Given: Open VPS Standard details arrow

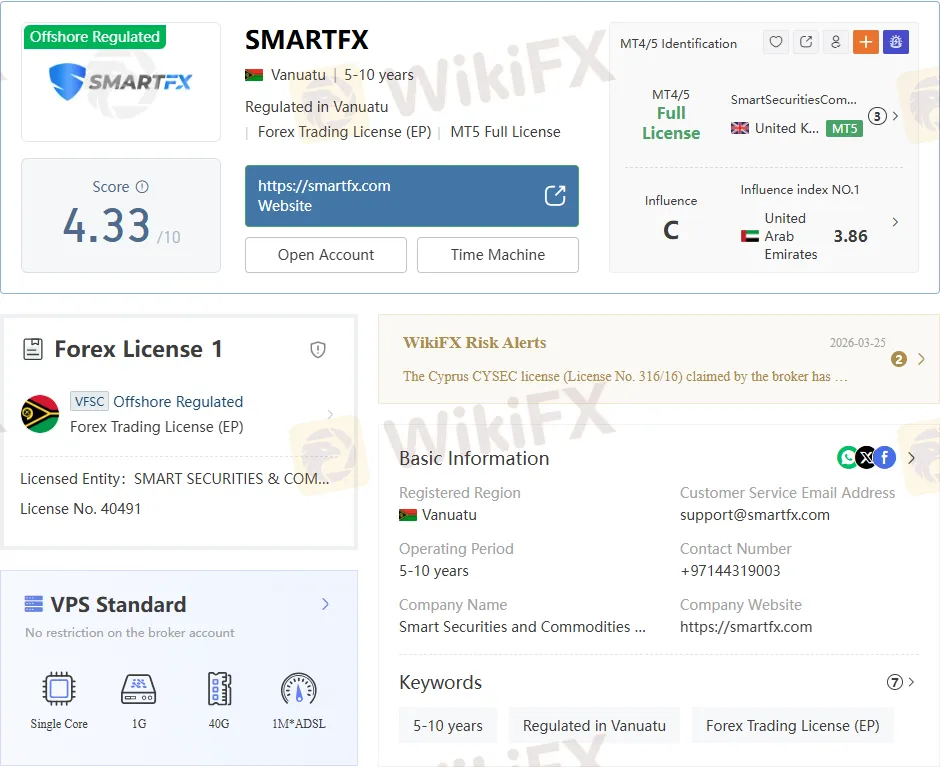Looking at the screenshot, I should point(325,604).
